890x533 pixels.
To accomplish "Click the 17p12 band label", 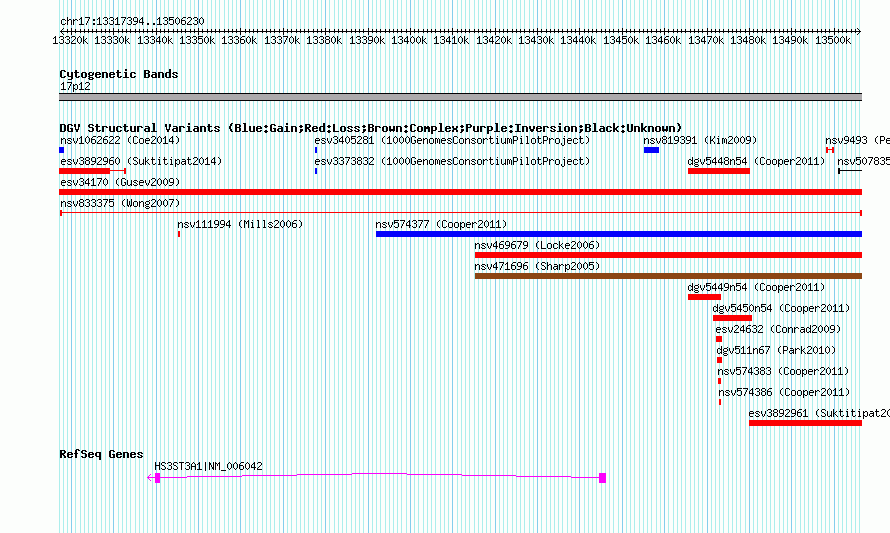I will click(x=75, y=86).
